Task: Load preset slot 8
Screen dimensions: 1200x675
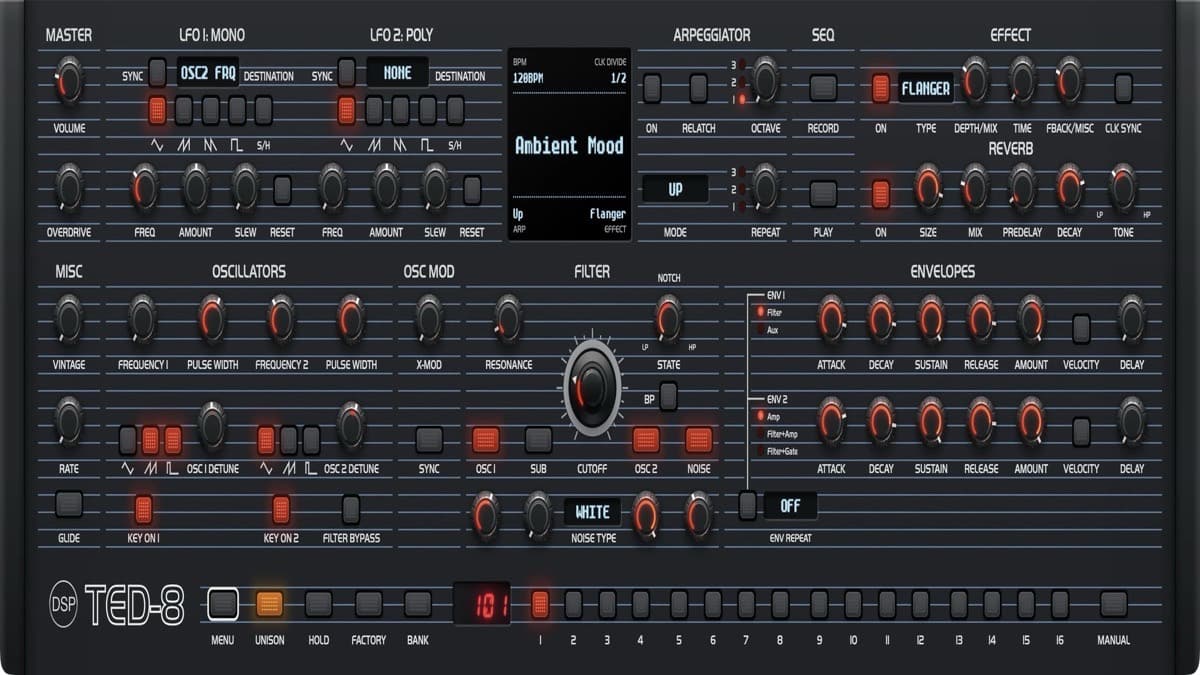Action: pyautogui.click(x=780, y=604)
